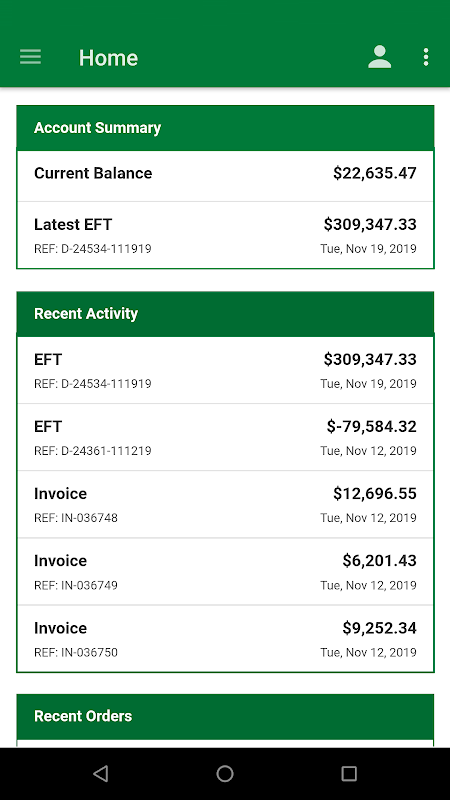Viewport: 450px width, 800px height.
Task: Tap the $12,696.55 invoice amount
Action: click(375, 494)
